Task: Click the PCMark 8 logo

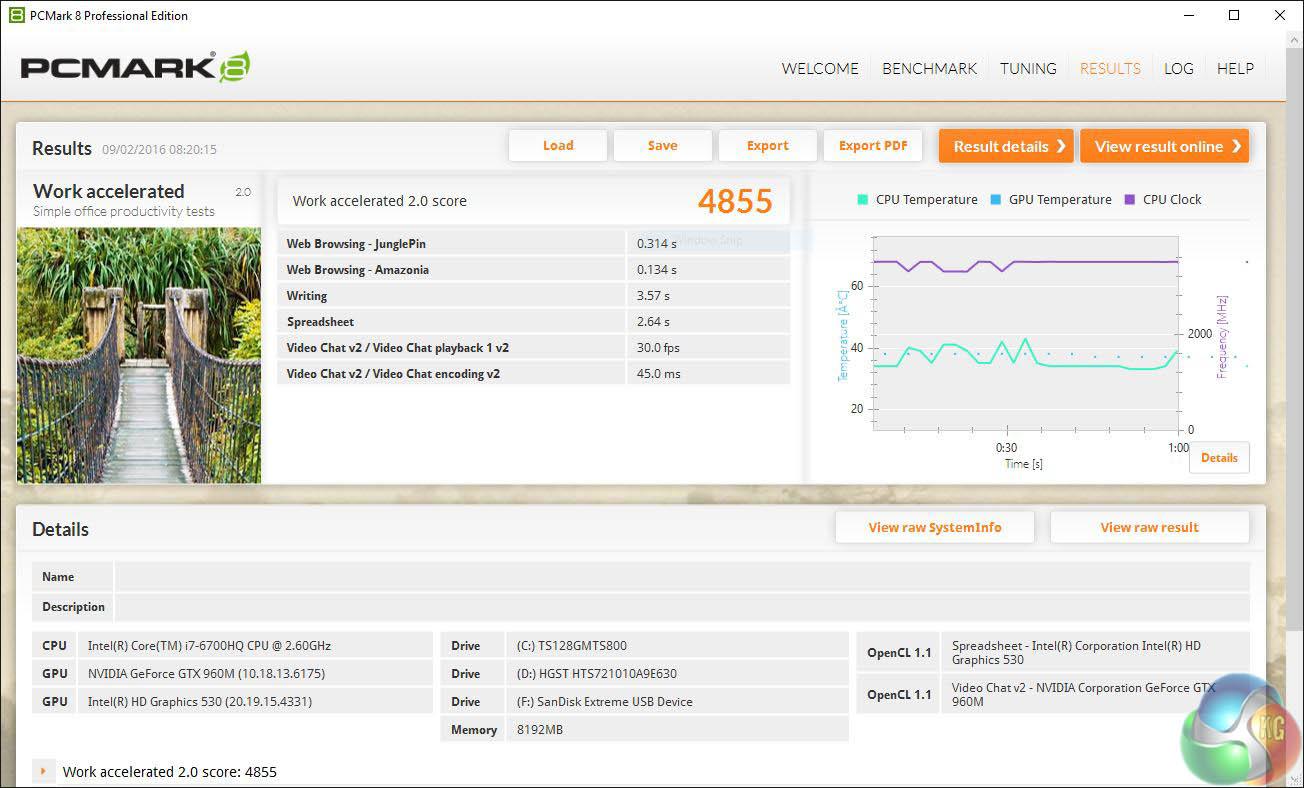Action: click(135, 67)
